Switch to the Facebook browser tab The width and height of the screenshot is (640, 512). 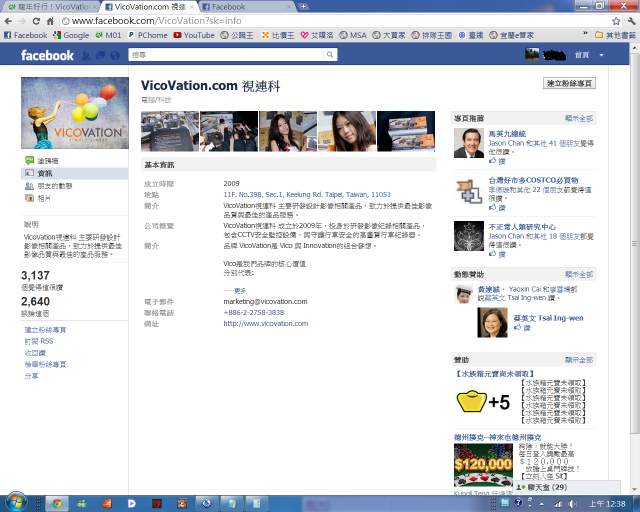coord(247,7)
